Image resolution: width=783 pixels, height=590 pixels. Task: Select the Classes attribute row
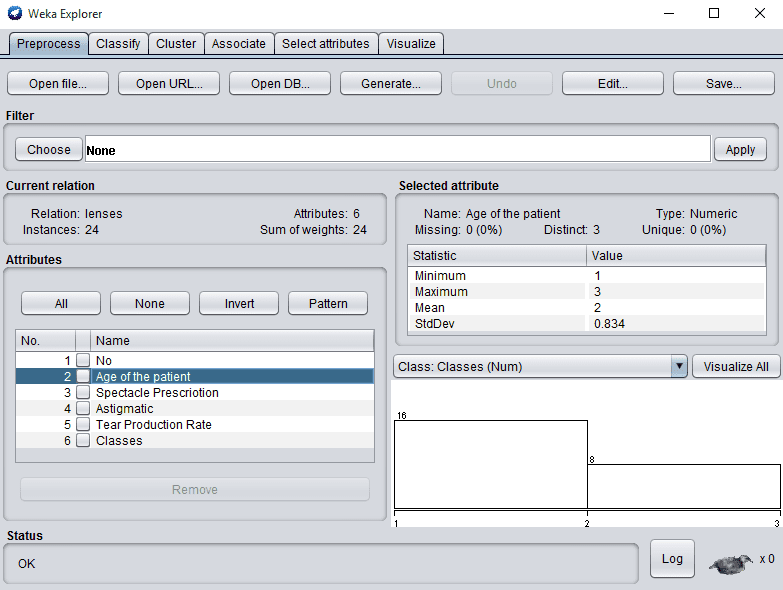coord(195,440)
